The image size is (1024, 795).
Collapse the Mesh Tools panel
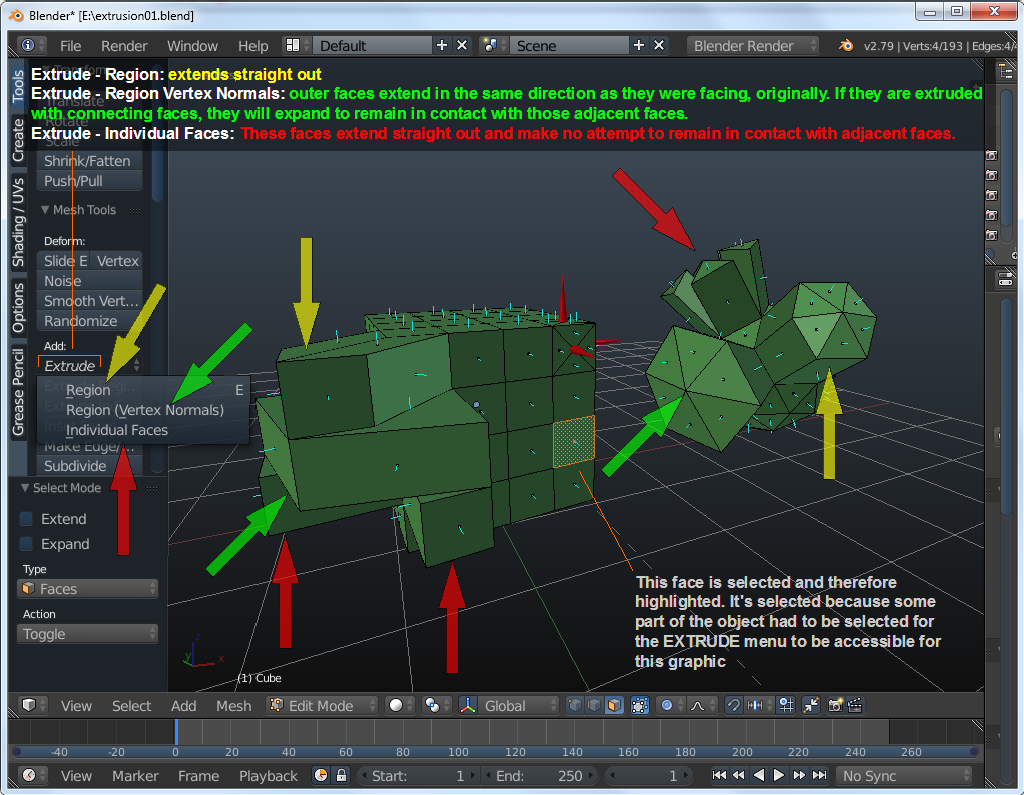click(45, 210)
